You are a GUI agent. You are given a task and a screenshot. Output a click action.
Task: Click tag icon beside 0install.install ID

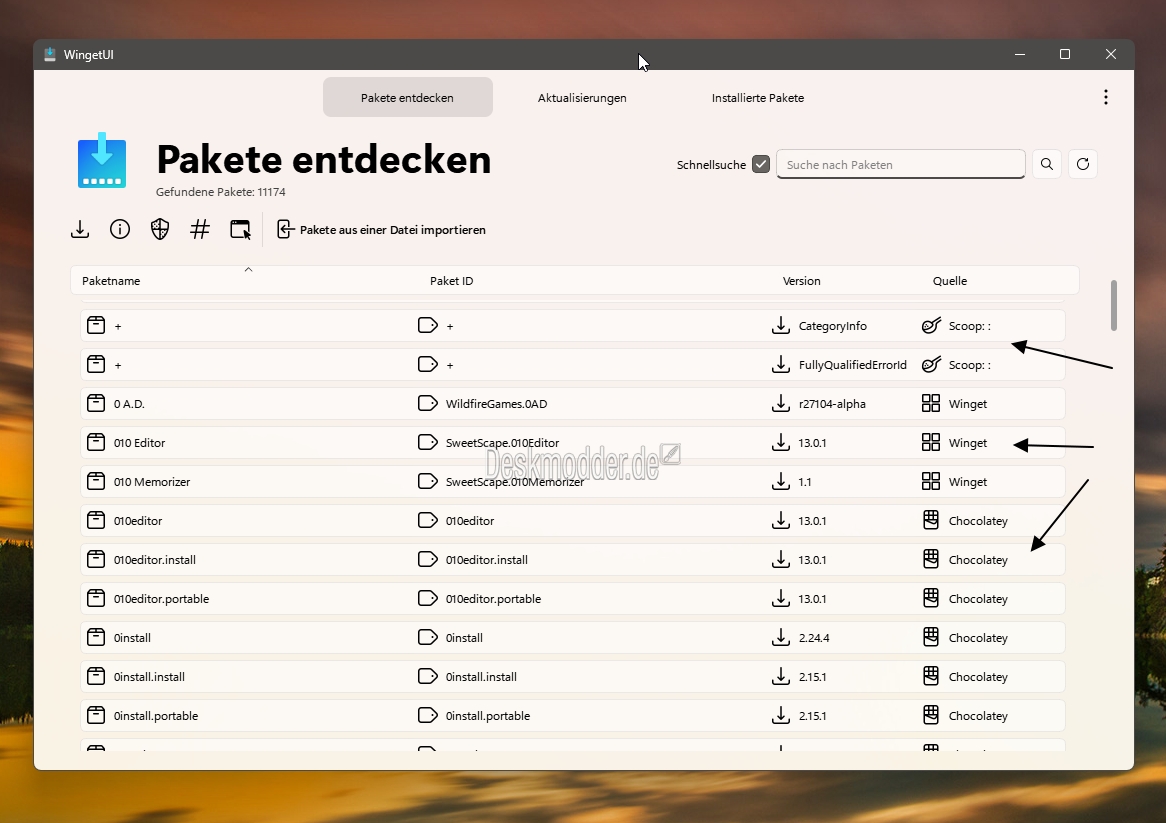[x=428, y=677]
